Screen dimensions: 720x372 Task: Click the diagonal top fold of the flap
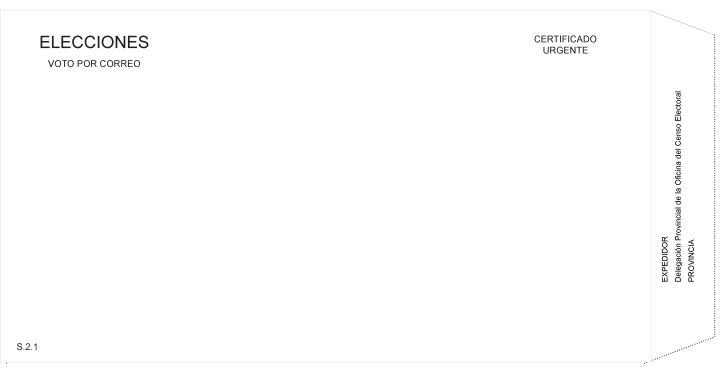[x=683, y=23]
